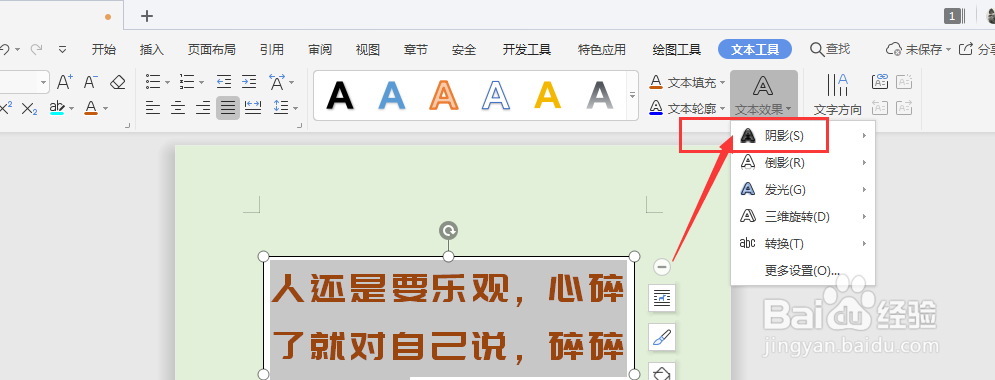Open bullet list style dropdown arrow
This screenshot has height=380, width=995.
(x=167, y=82)
